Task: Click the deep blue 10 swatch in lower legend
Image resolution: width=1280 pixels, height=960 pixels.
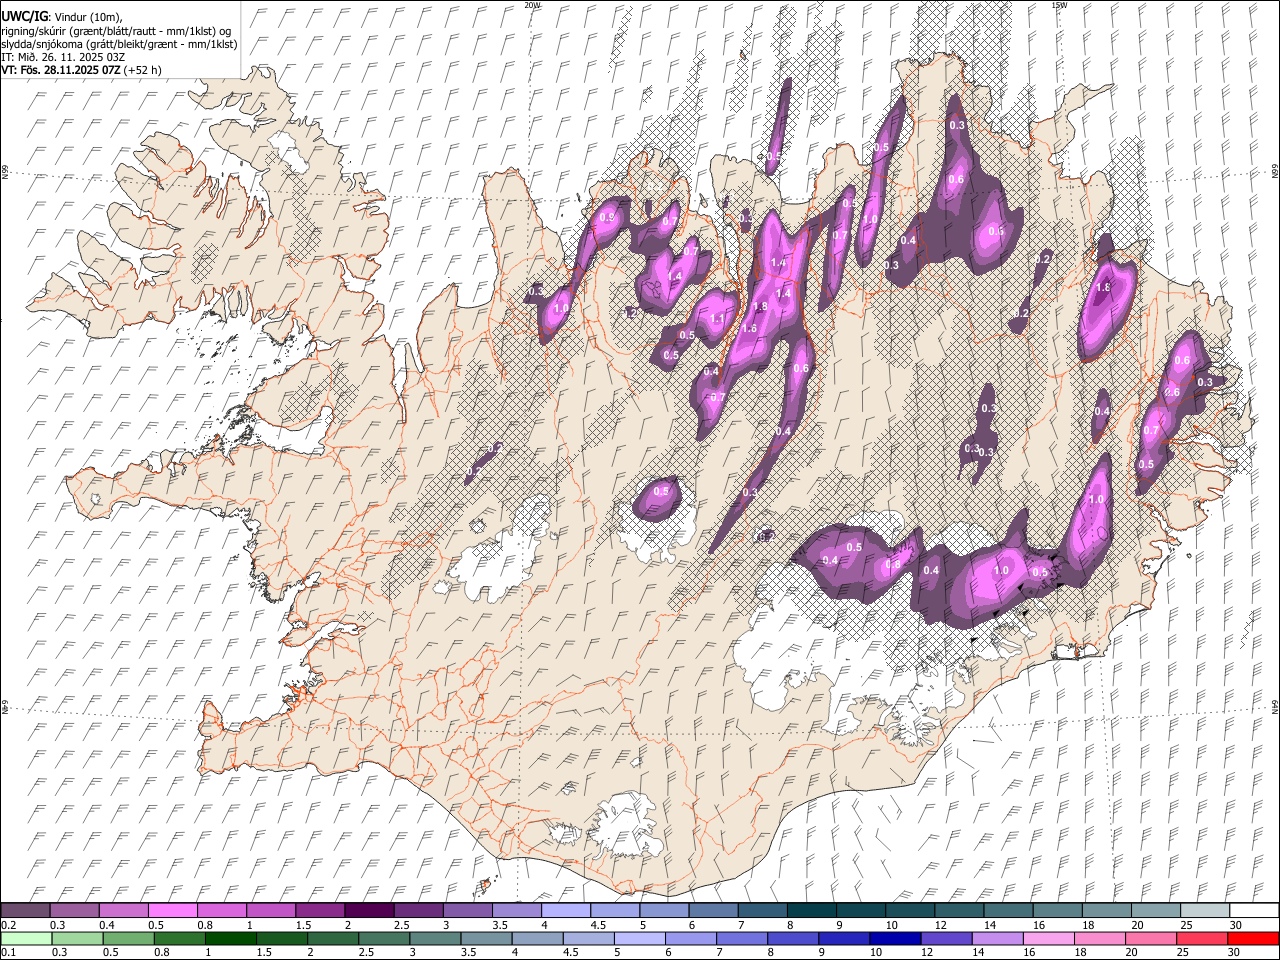Action: 894,939
